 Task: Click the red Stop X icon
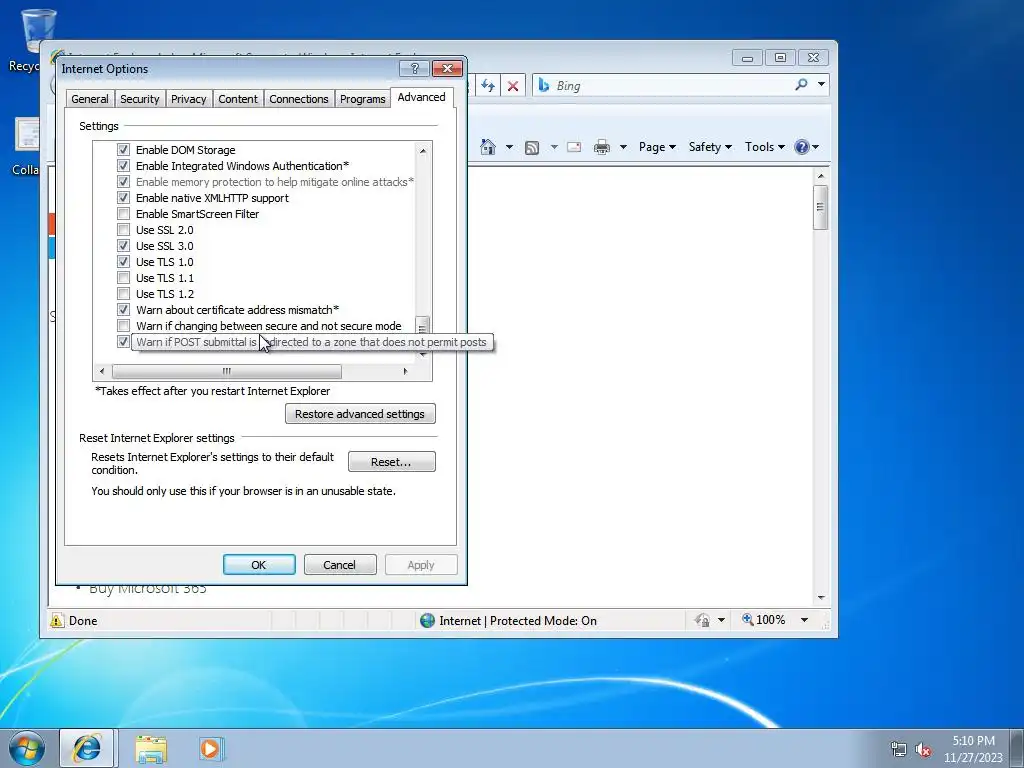[513, 86]
